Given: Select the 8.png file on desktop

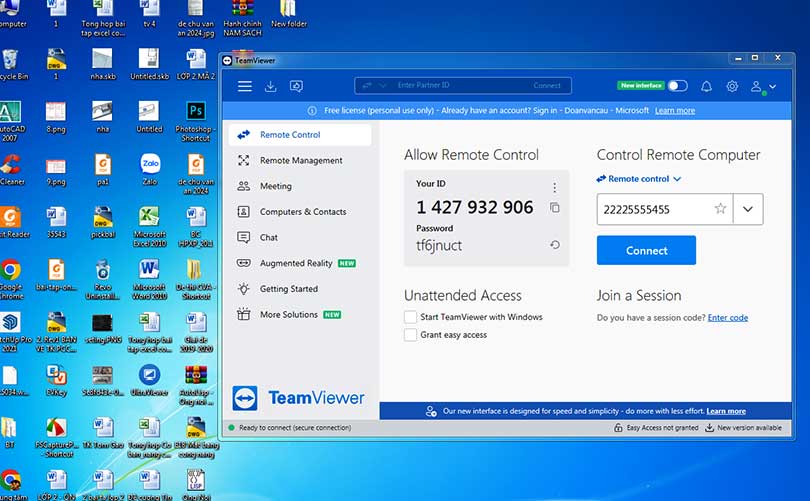Looking at the screenshot, I should pos(56,117).
